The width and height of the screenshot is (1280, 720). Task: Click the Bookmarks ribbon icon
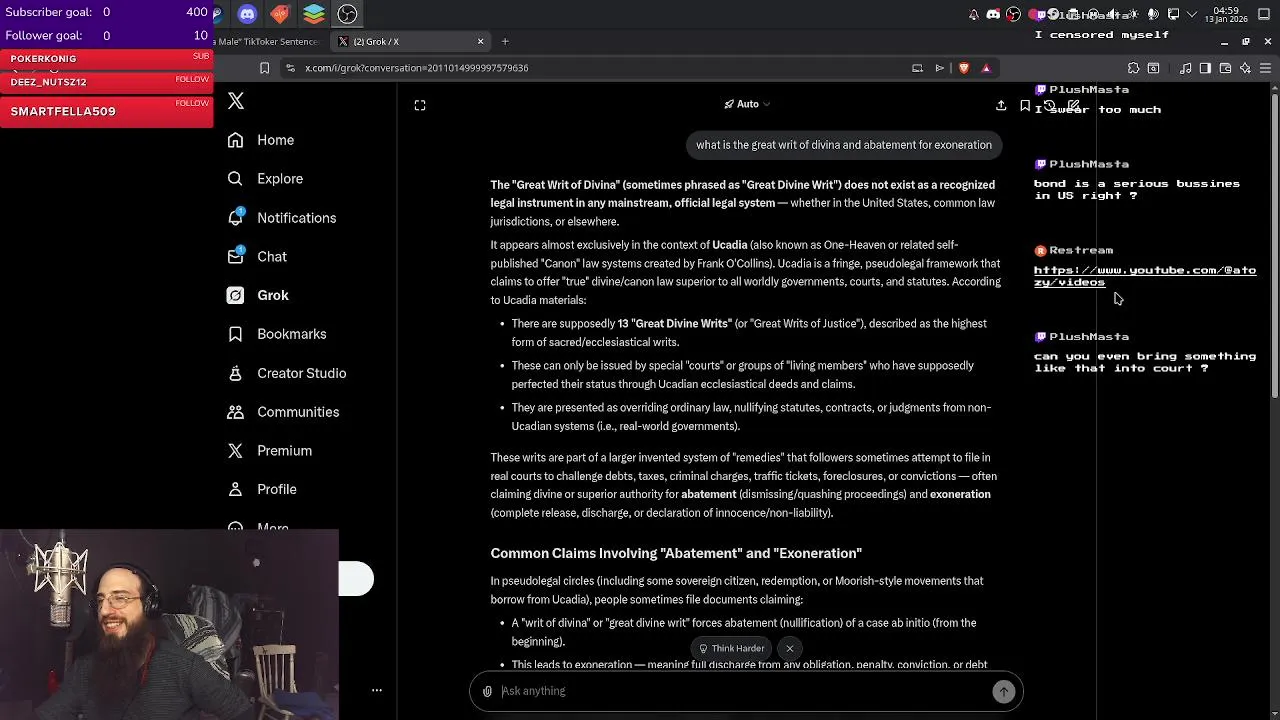[235, 334]
